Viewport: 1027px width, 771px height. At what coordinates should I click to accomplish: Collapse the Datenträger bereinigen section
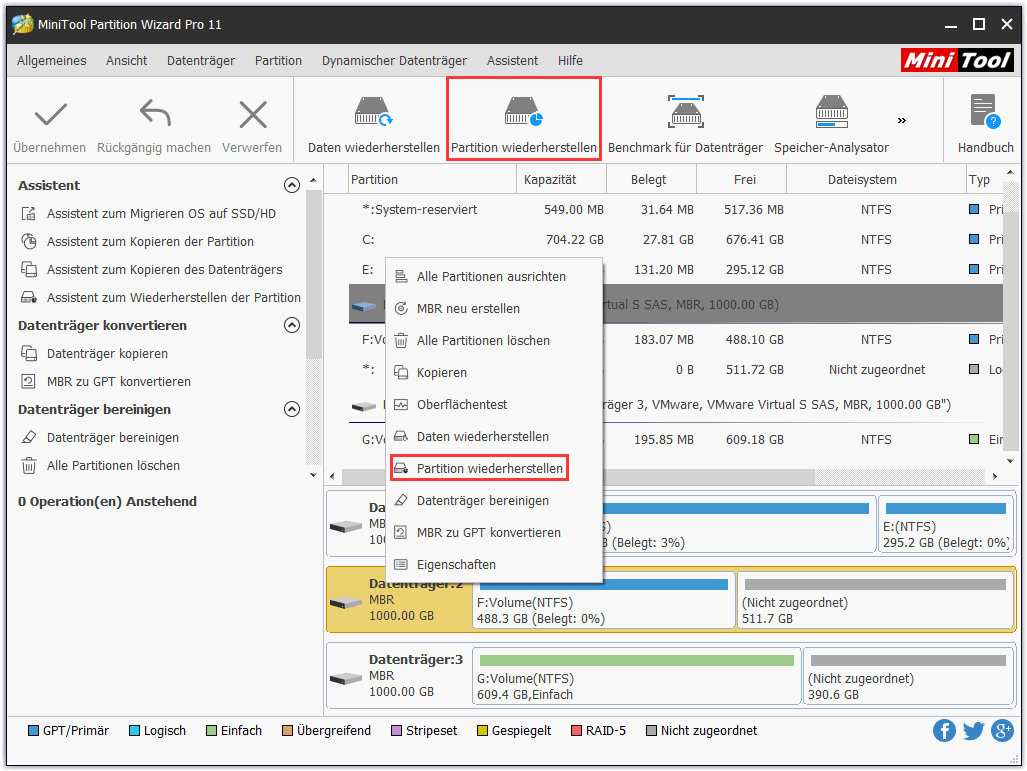click(x=292, y=409)
